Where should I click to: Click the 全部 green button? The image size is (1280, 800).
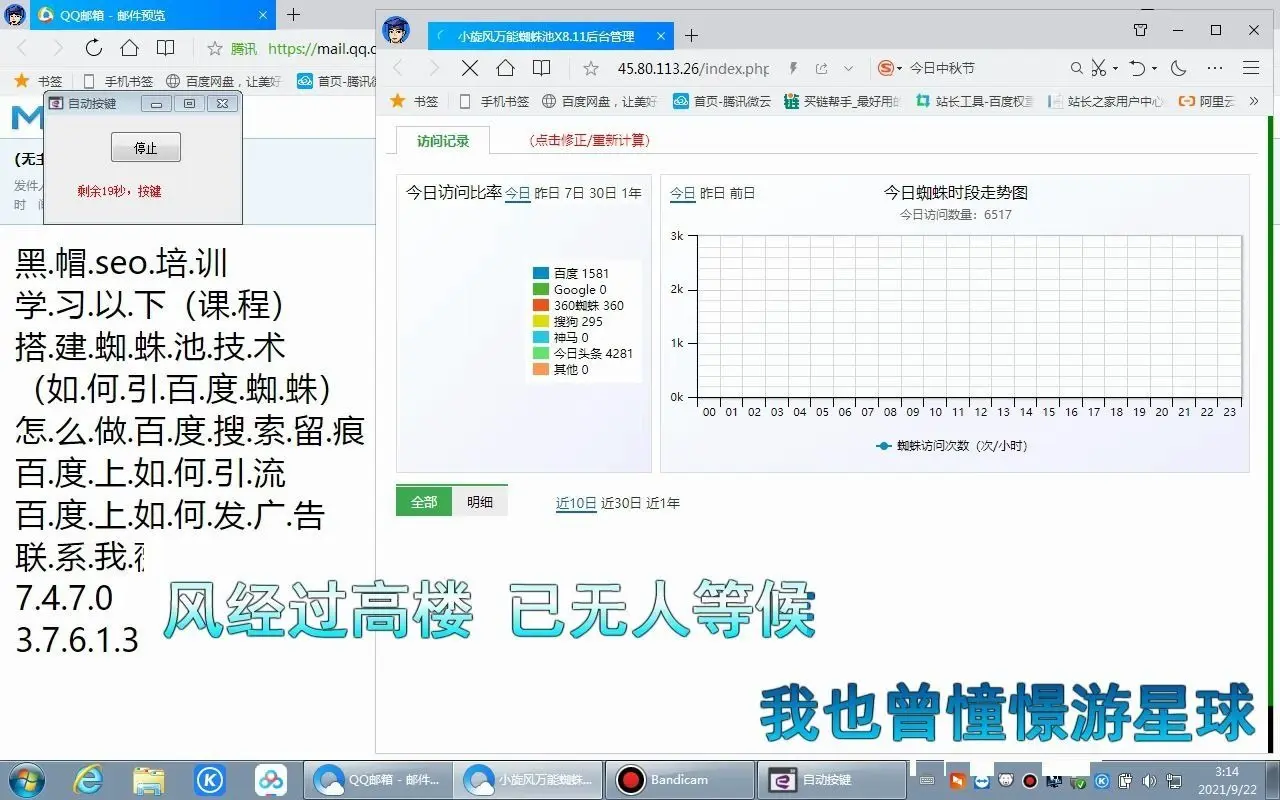[424, 502]
